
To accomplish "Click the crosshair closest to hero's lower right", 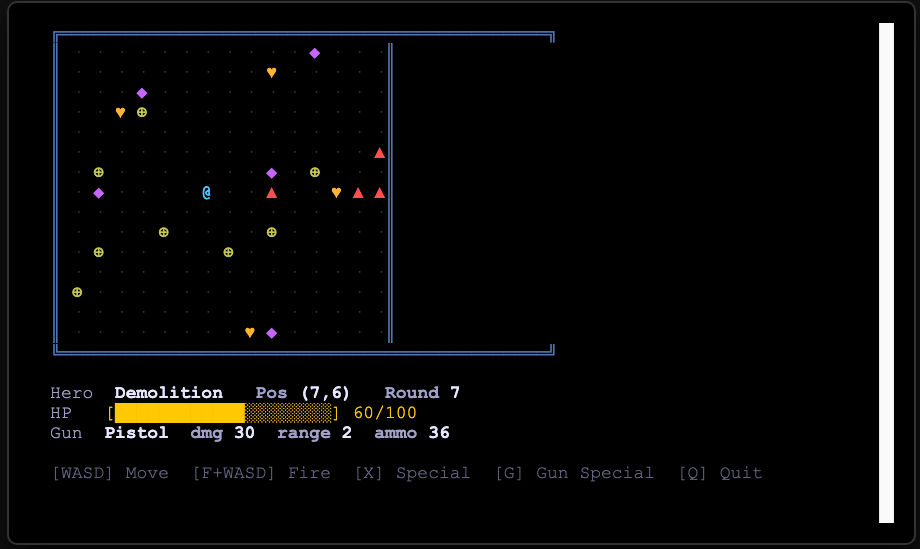I will pyautogui.click(x=228, y=252).
